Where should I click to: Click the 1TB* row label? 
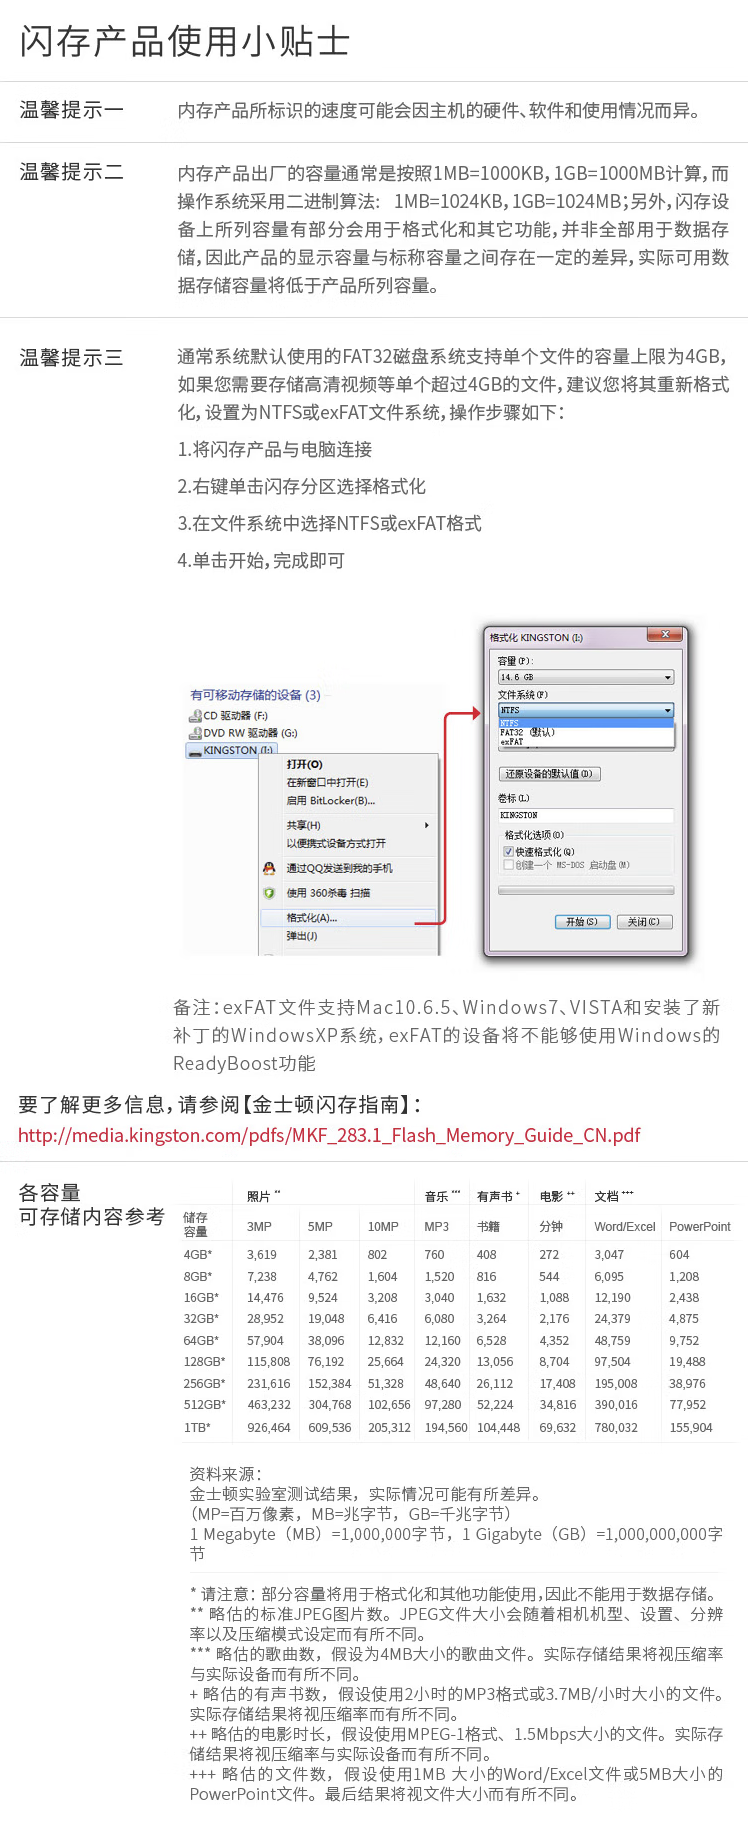(x=197, y=1428)
